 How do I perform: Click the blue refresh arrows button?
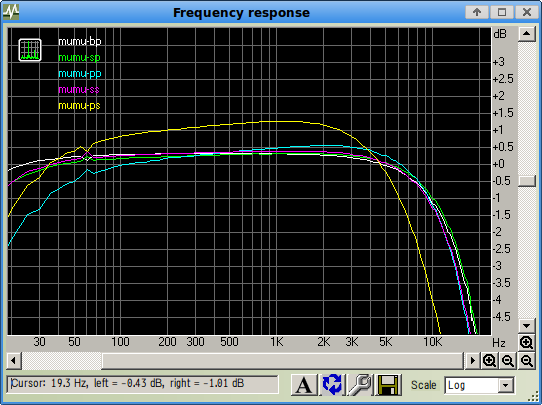(332, 385)
